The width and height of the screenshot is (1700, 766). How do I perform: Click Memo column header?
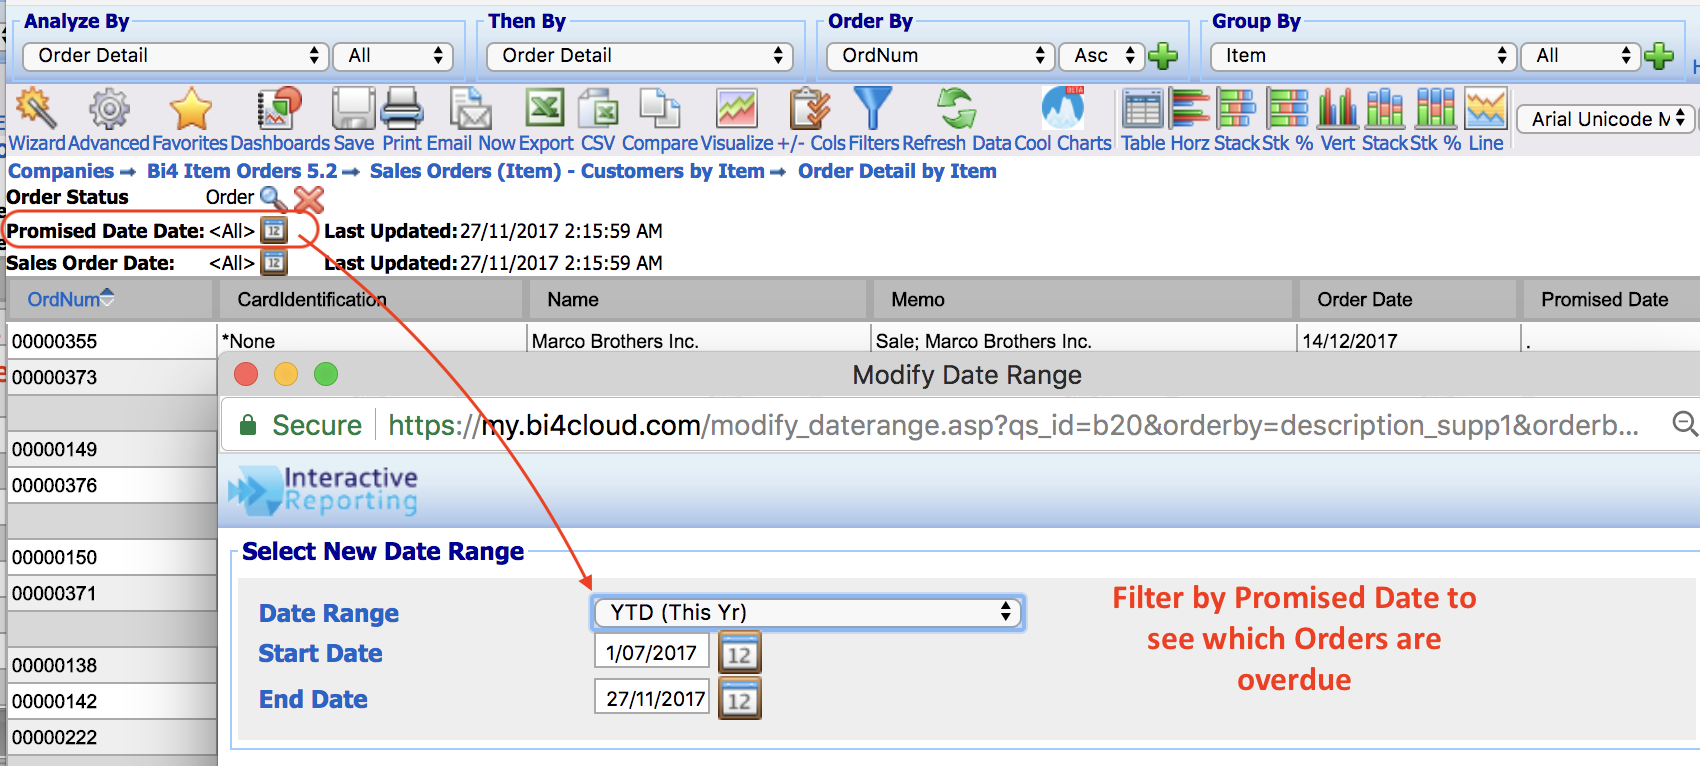(918, 299)
